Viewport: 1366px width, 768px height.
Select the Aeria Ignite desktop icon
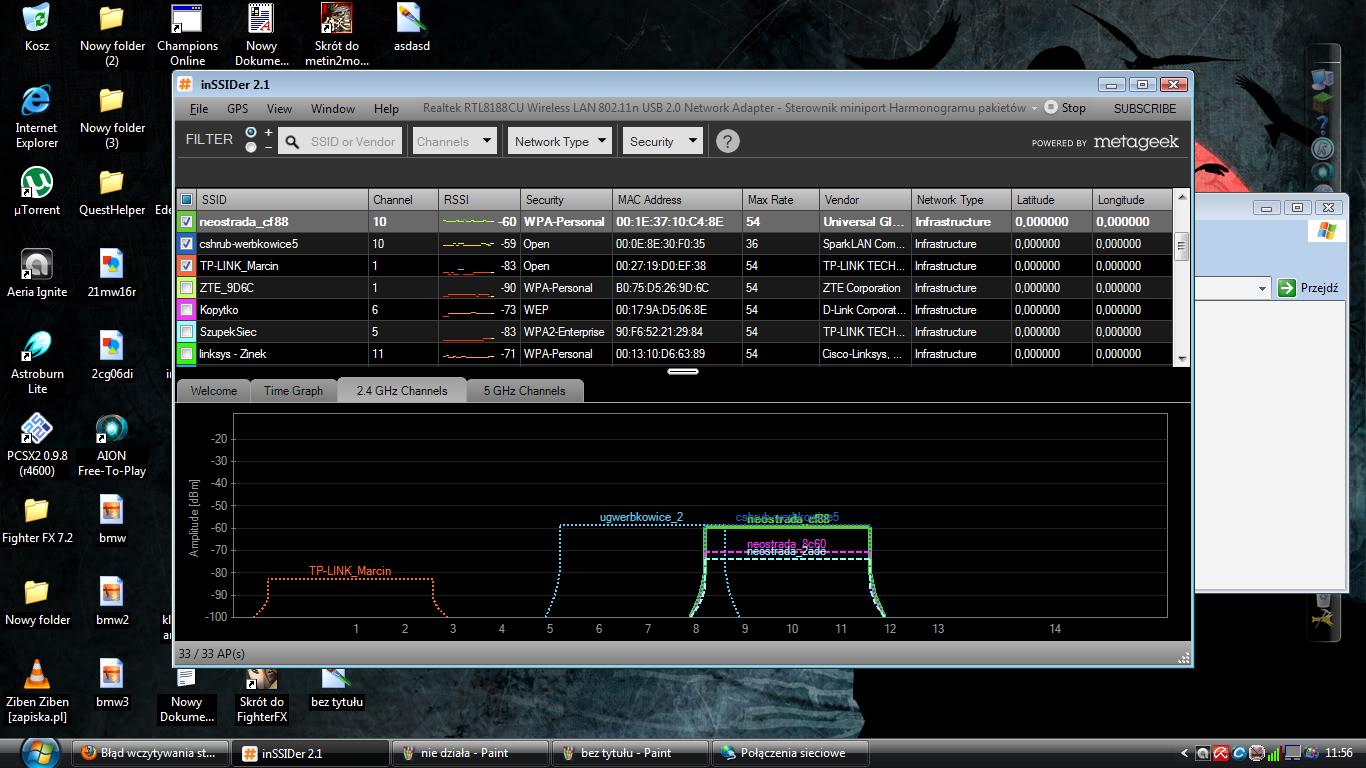[37, 273]
